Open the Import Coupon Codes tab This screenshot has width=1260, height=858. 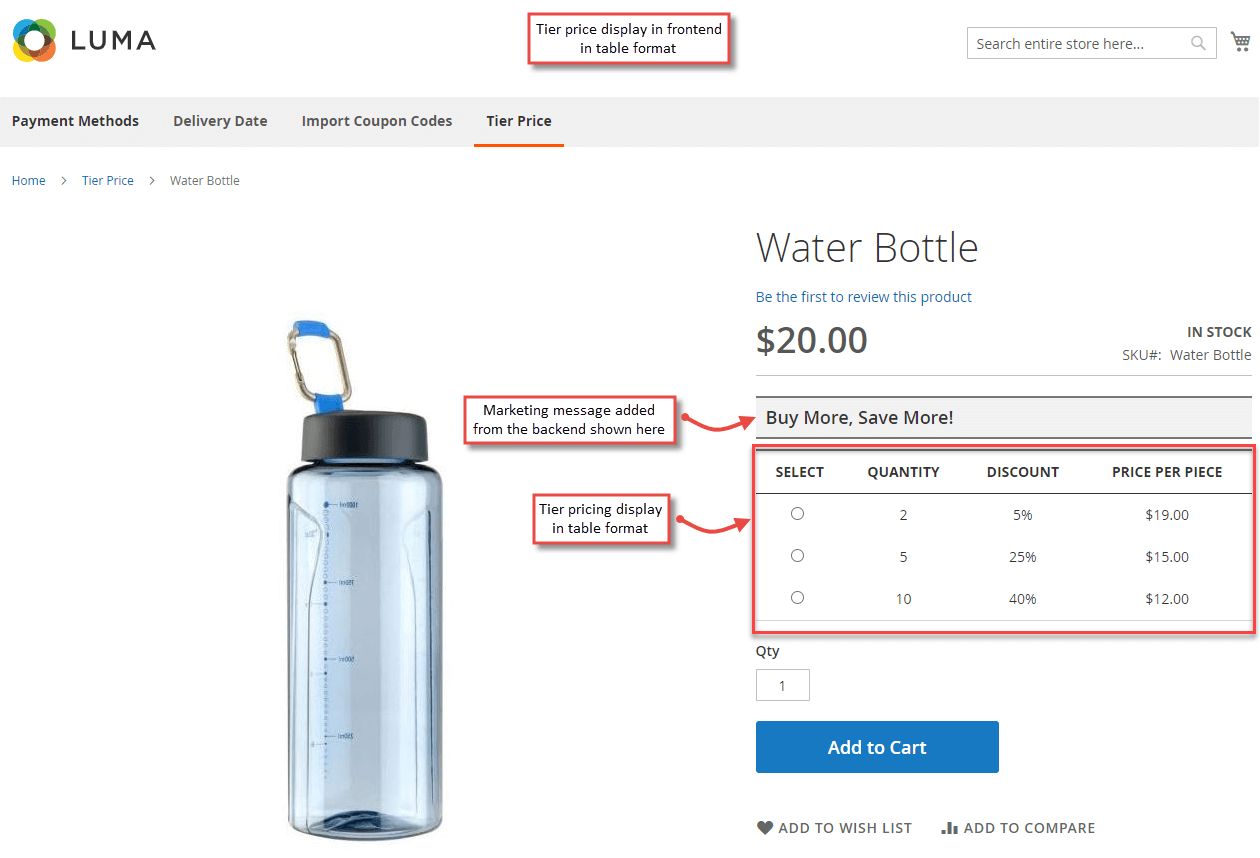click(x=377, y=120)
